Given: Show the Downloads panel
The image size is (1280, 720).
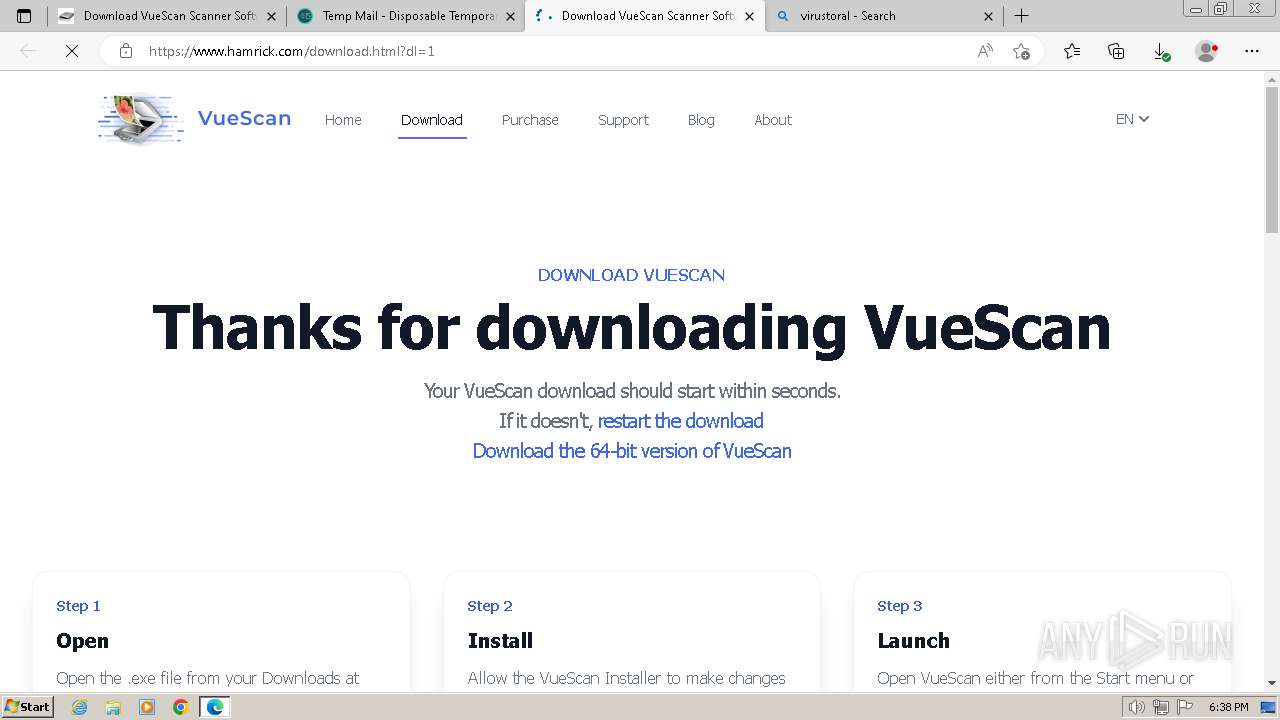Looking at the screenshot, I should click(1161, 51).
